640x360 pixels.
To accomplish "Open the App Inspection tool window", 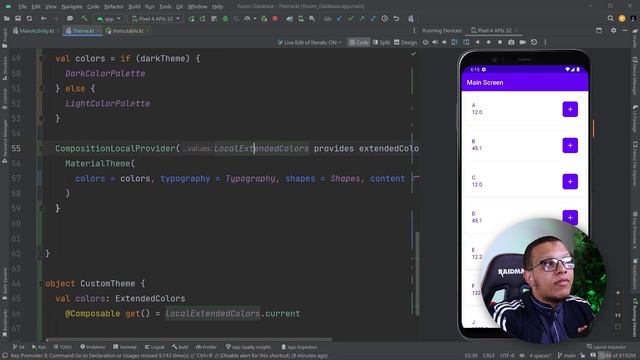I will point(299,347).
